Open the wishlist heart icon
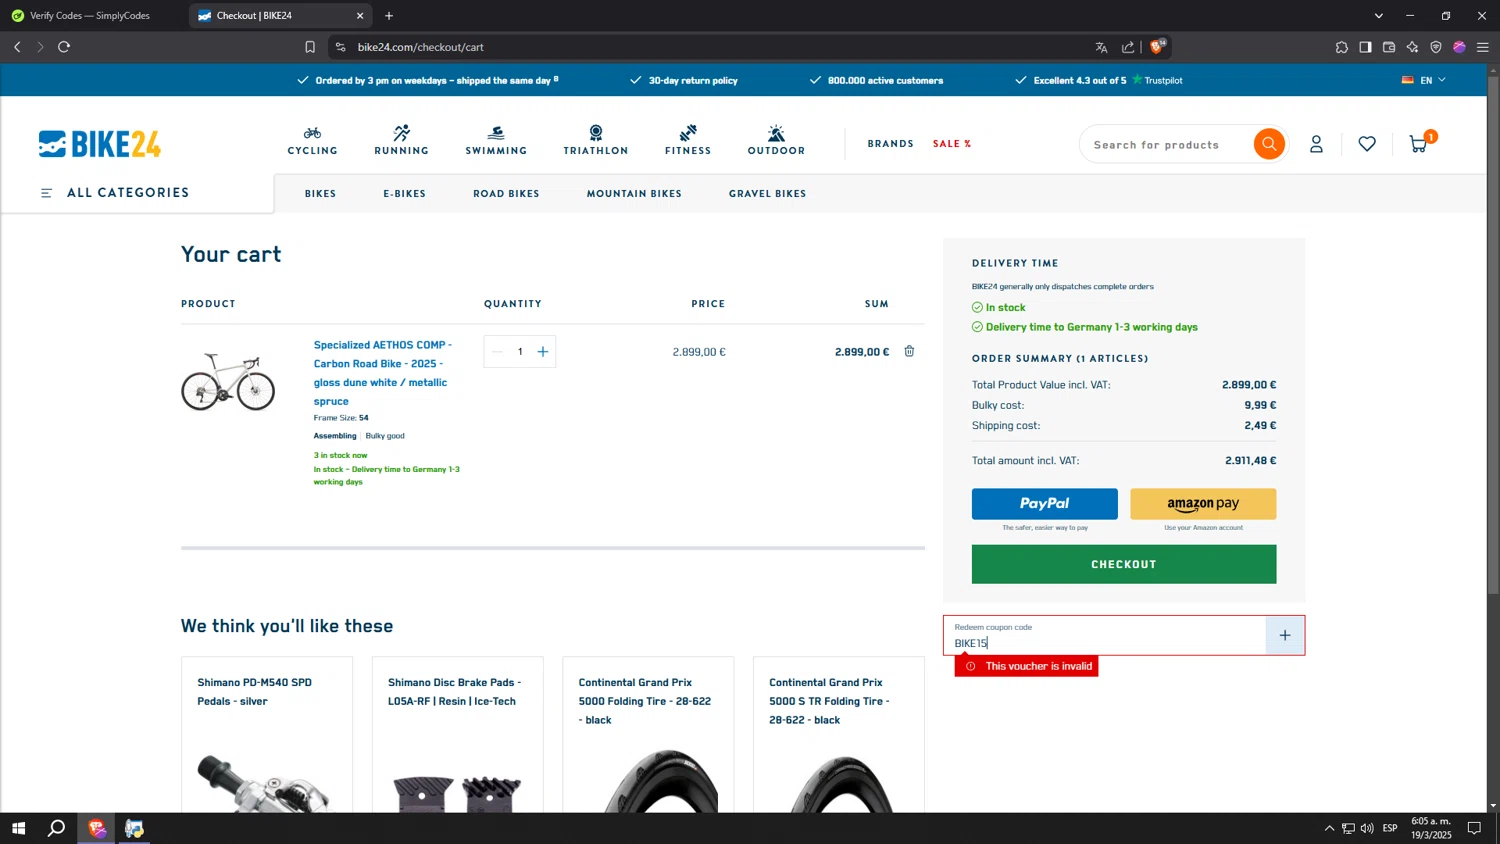The height and width of the screenshot is (844, 1500). tap(1367, 144)
